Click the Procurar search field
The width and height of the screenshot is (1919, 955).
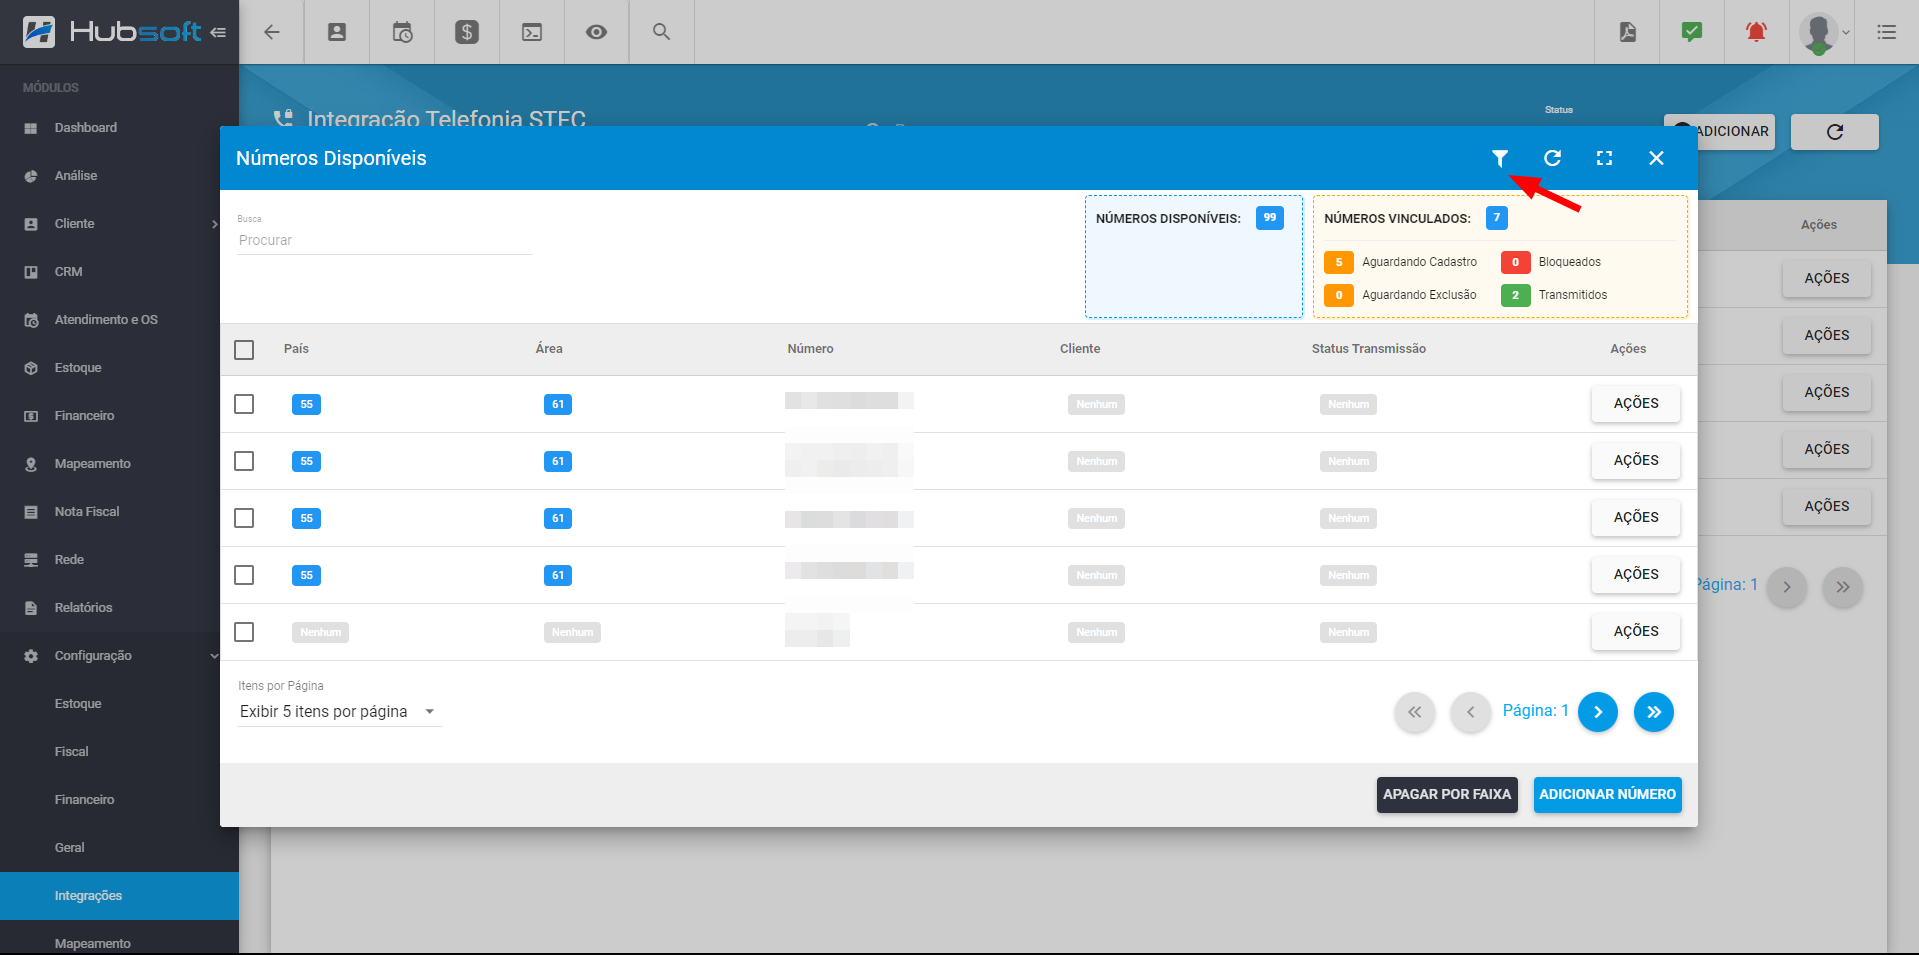[x=384, y=241]
